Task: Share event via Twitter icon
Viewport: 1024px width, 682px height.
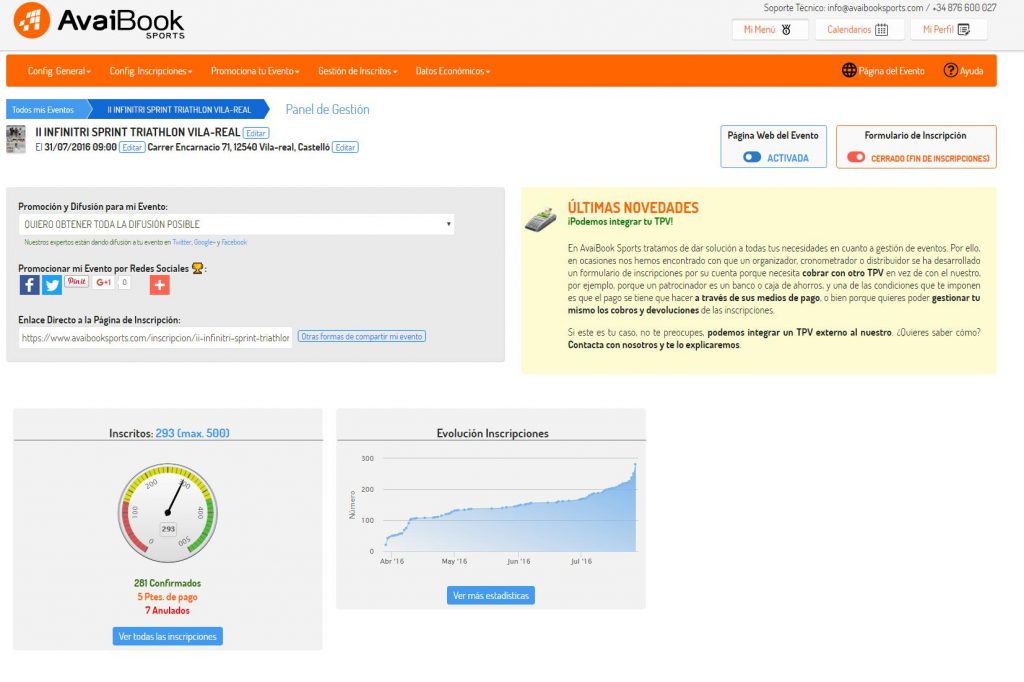Action: (x=52, y=285)
